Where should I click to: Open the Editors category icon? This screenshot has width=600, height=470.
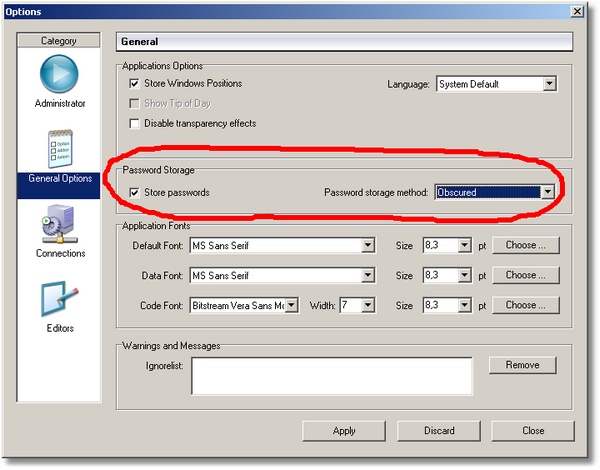[59, 299]
